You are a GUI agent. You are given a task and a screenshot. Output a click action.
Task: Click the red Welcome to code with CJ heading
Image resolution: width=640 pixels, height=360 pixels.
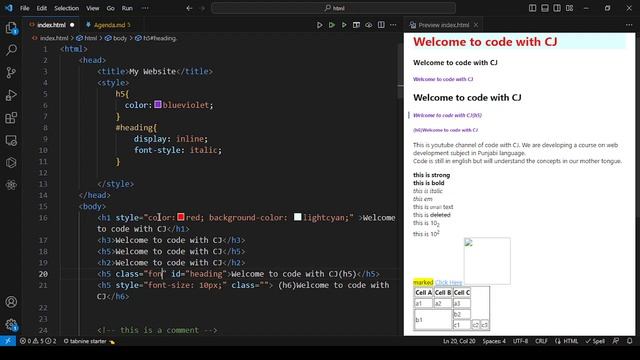(485, 42)
